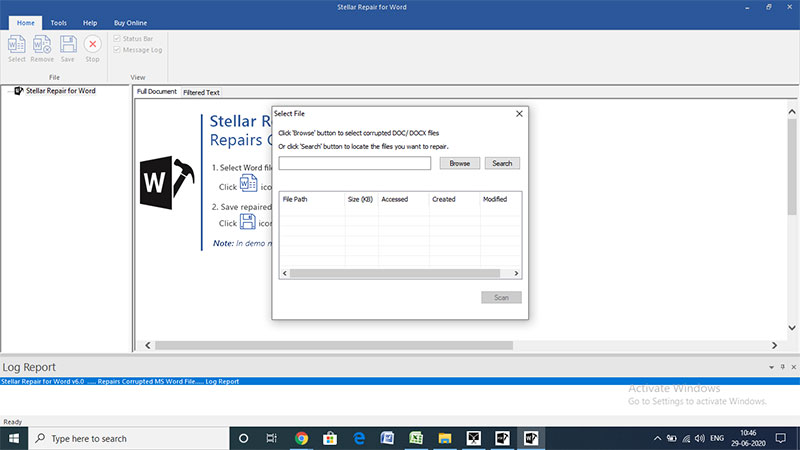Select Stellar Repair for Word tree node
The width and height of the screenshot is (800, 450).
[x=60, y=91]
